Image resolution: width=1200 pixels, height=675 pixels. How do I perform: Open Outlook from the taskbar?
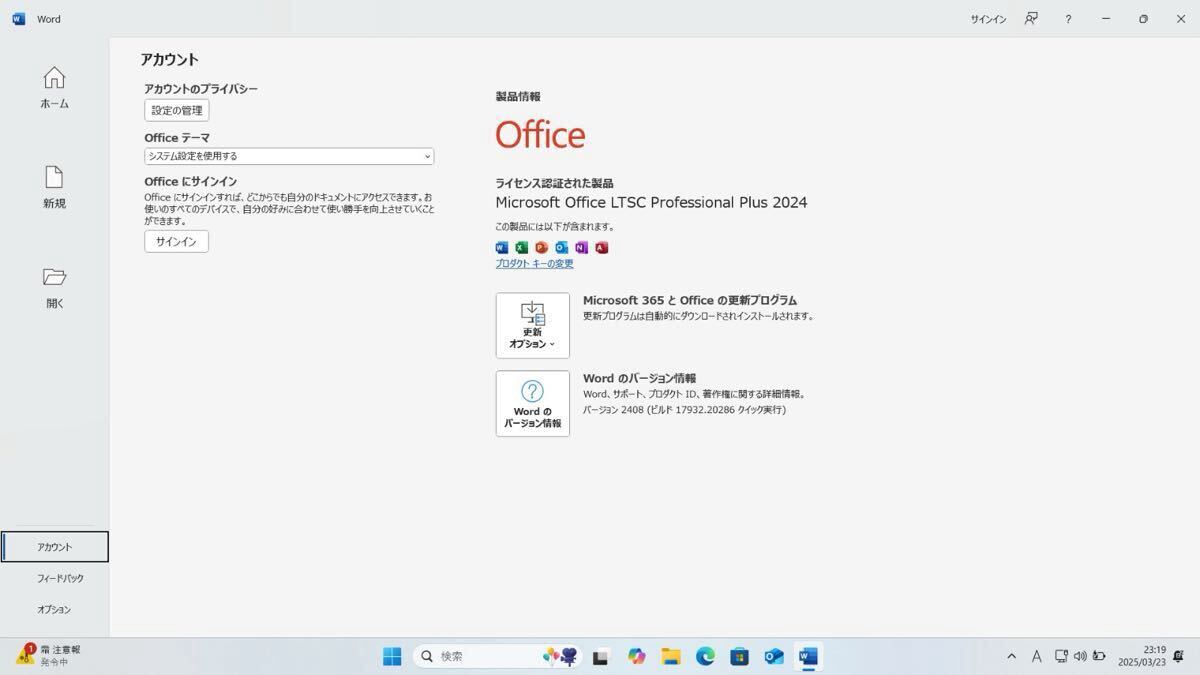coord(773,656)
